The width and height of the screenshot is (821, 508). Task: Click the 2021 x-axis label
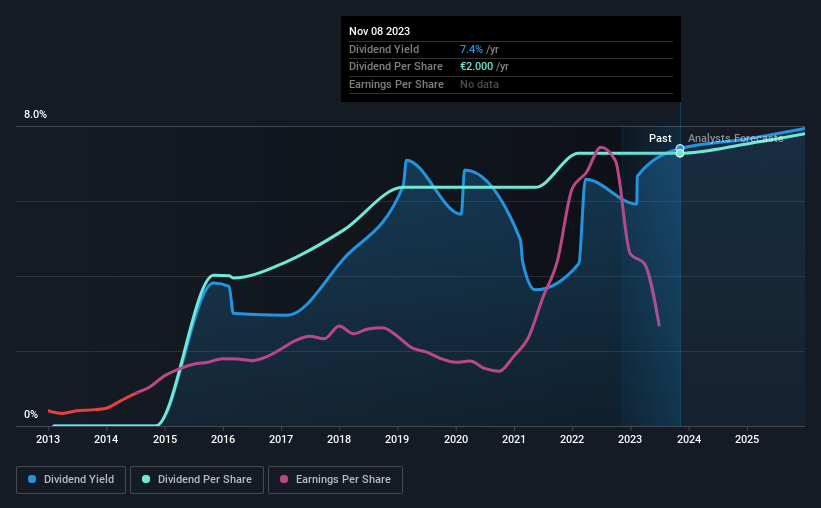514,439
